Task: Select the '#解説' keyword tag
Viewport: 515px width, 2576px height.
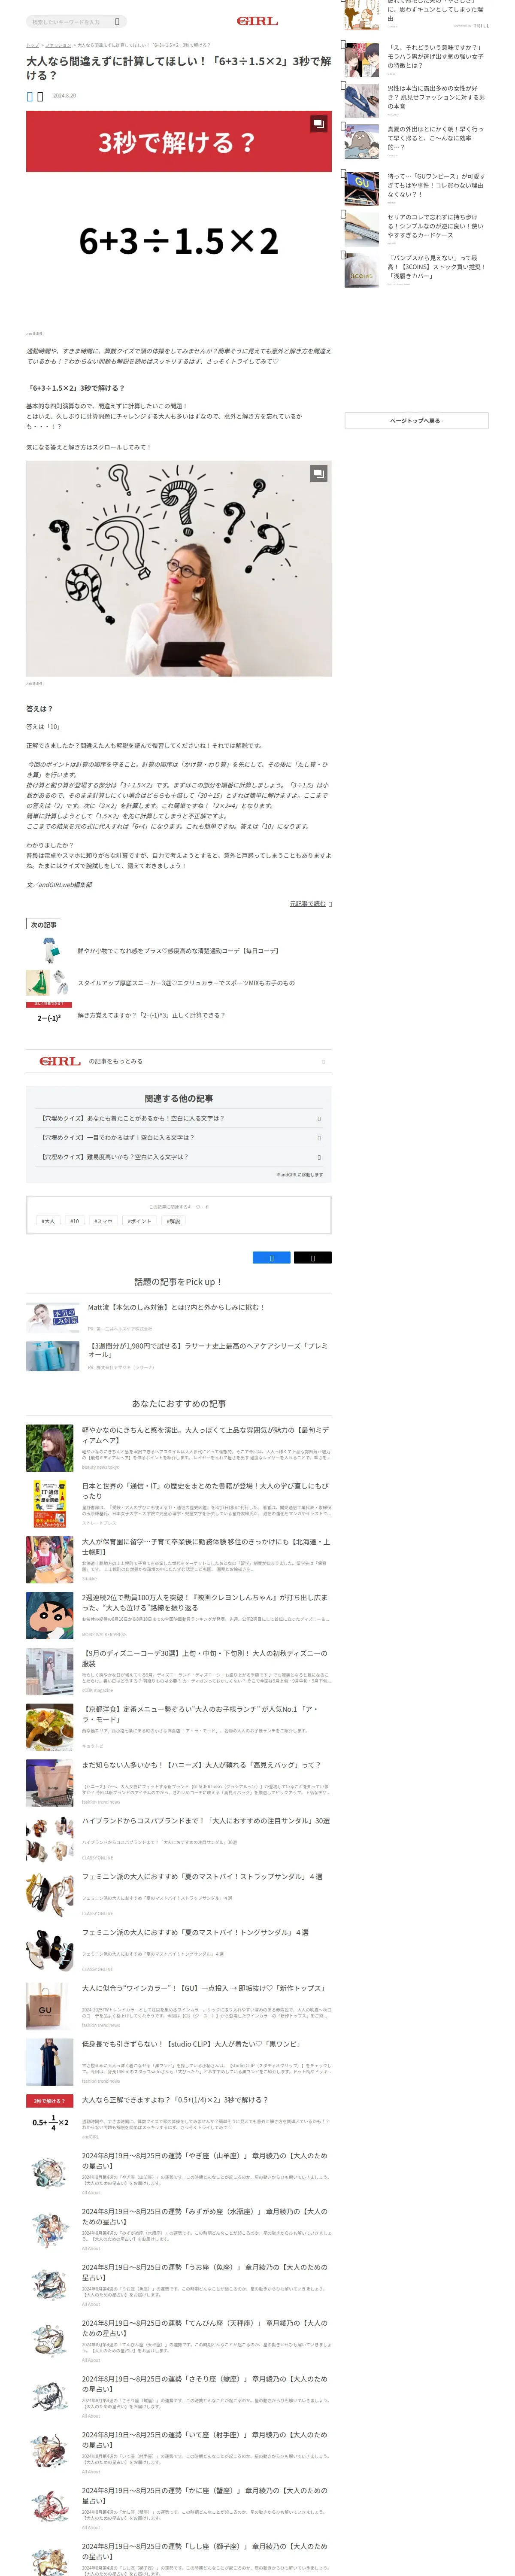Action: pyautogui.click(x=174, y=1221)
